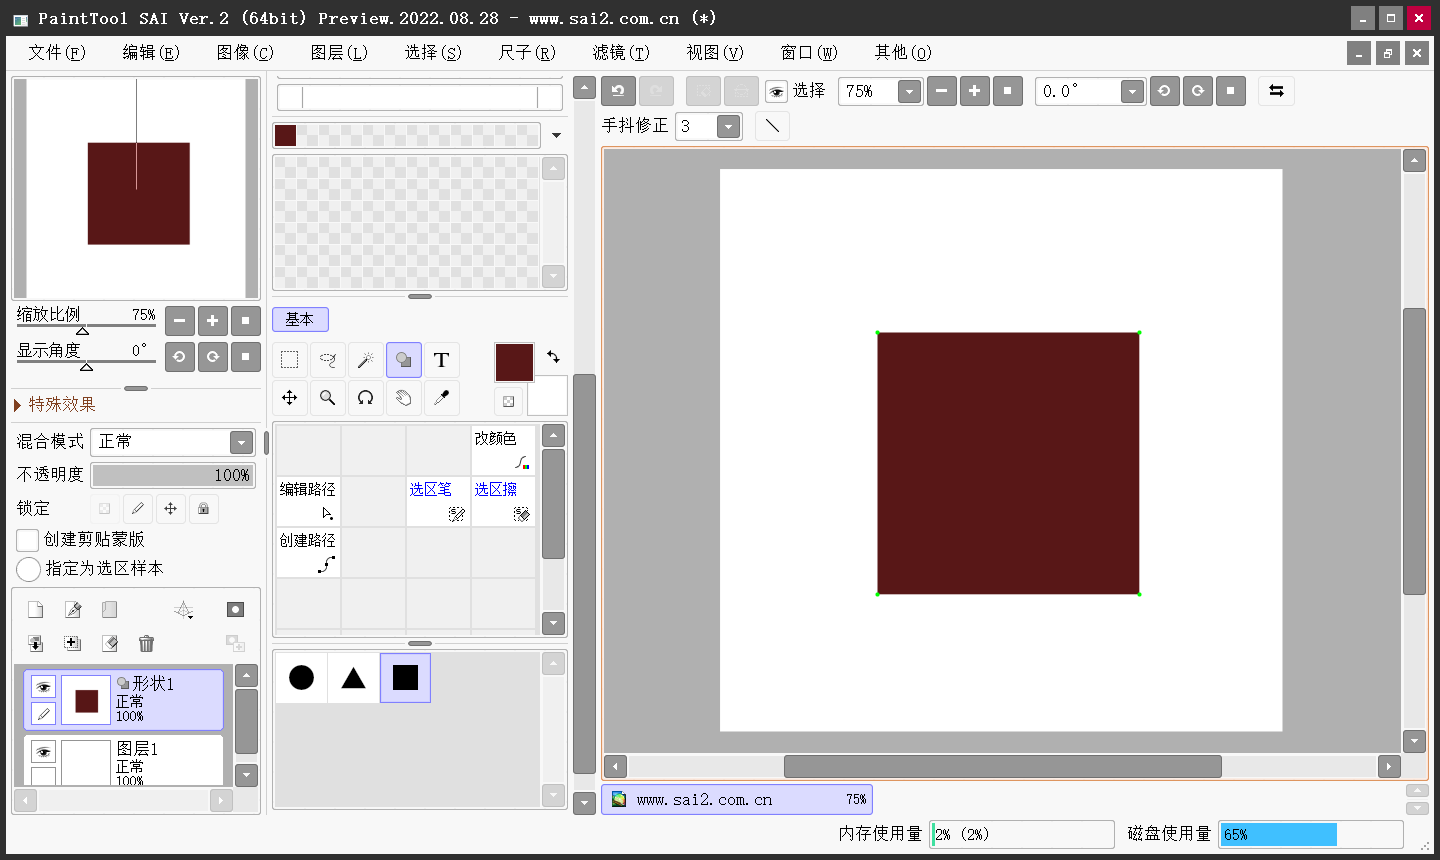
Task: Select the 选区笔 tool
Action: click(438, 501)
